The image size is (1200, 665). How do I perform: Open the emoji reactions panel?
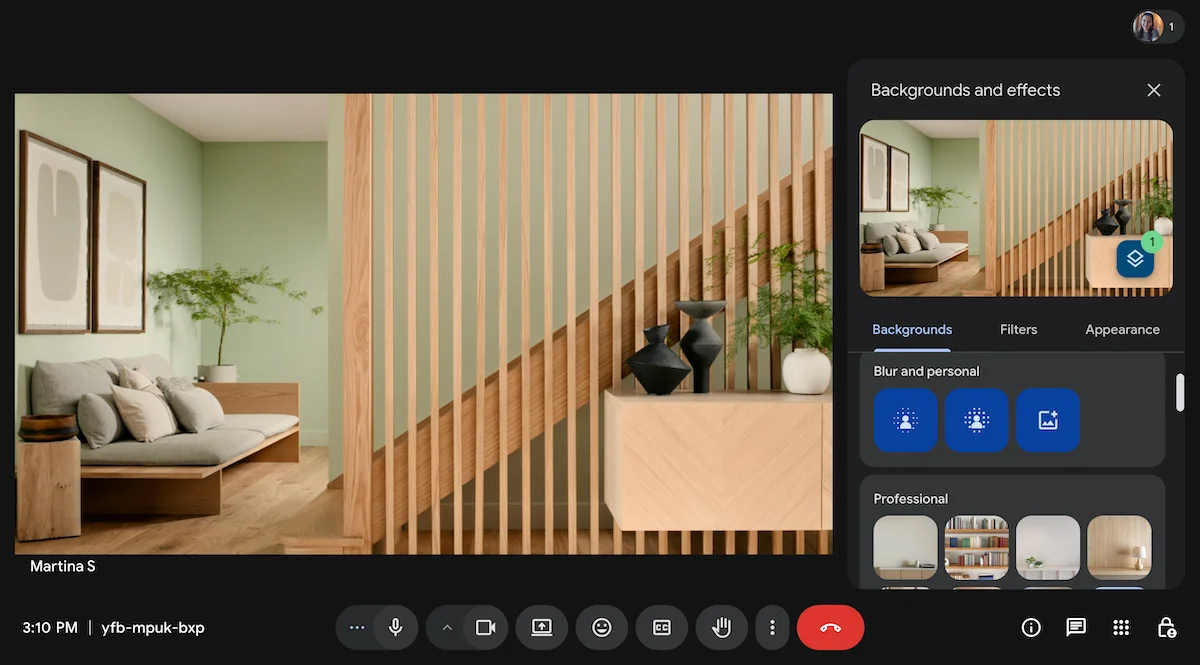[602, 627]
